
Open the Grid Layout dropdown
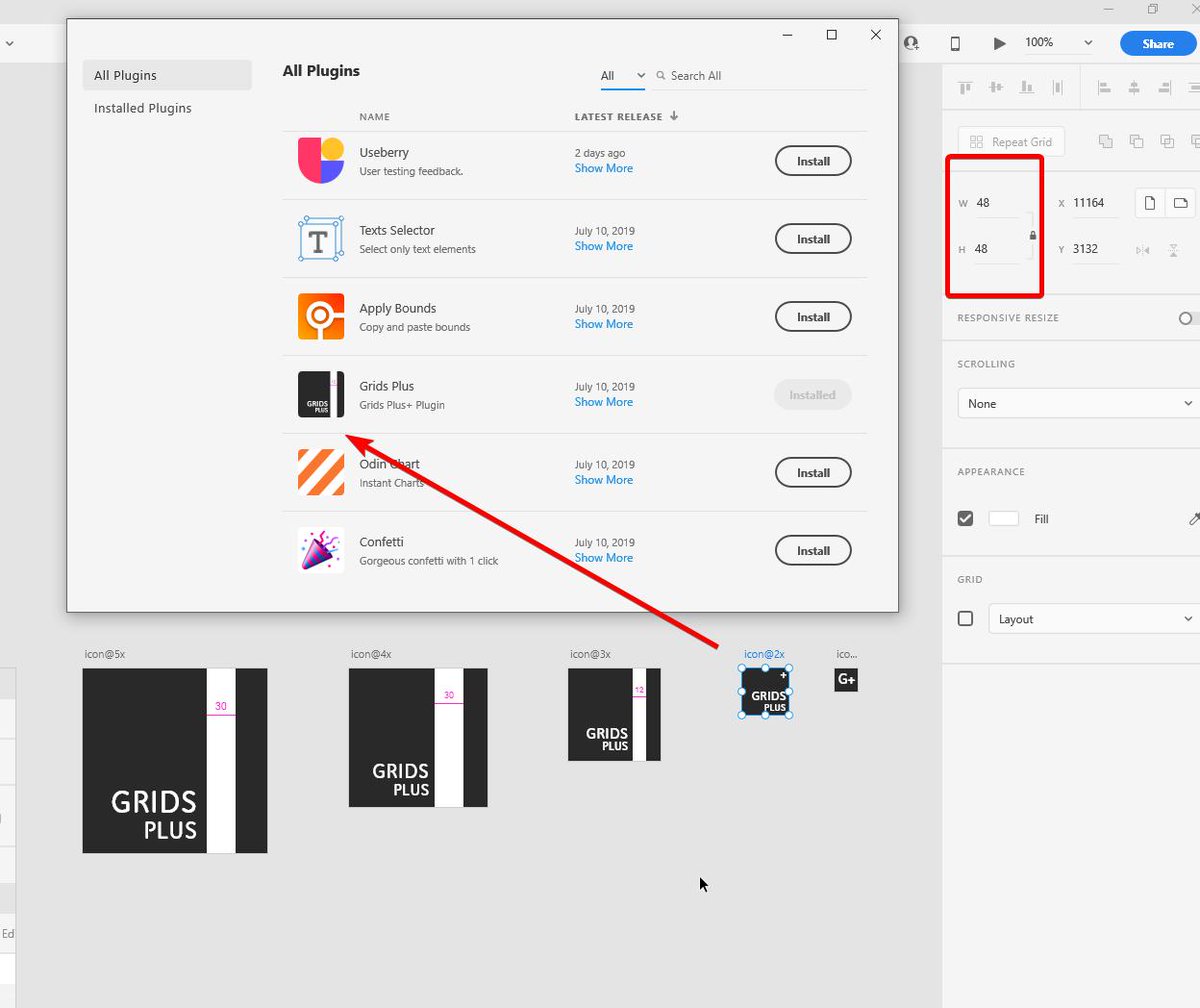[x=1094, y=619]
